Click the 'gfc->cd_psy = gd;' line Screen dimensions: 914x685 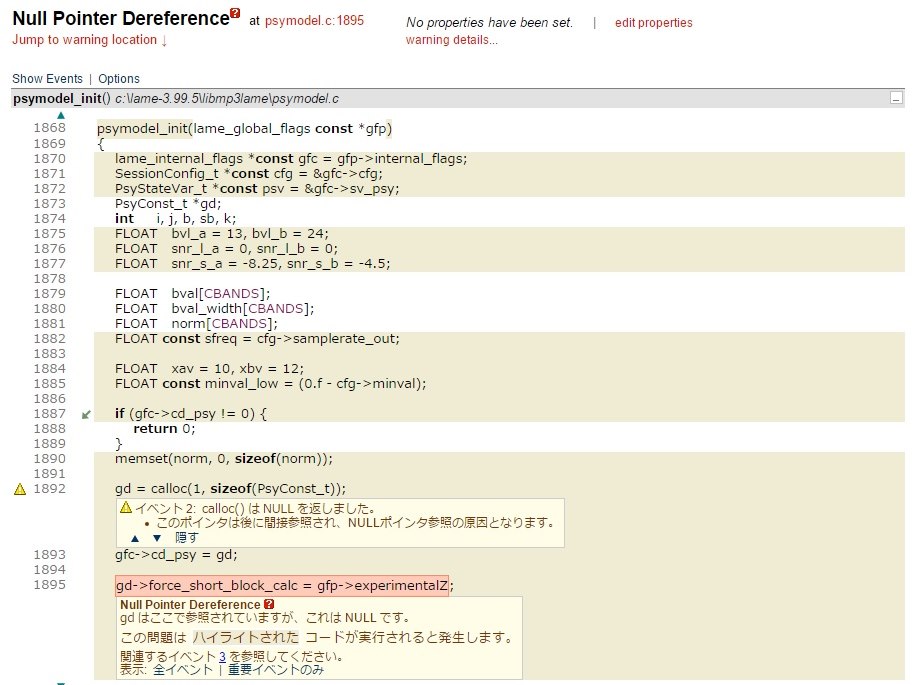click(176, 554)
